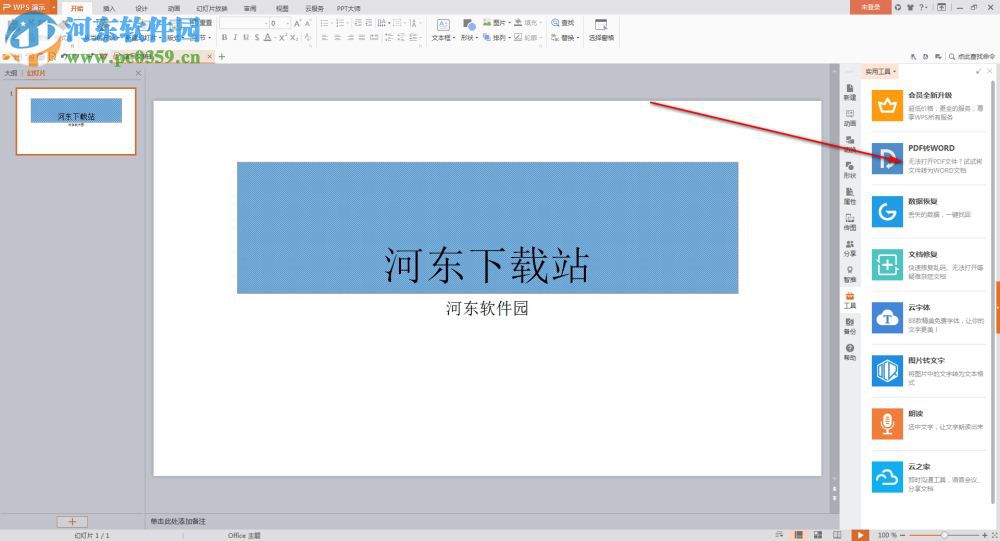This screenshot has height=541, width=1000.
Task: Switch to the 动画 ribbon tab
Action: point(173,8)
